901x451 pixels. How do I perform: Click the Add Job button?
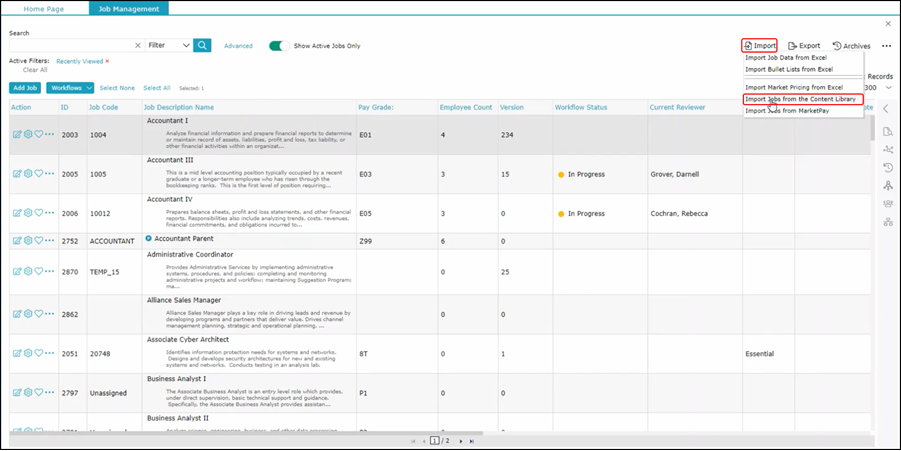click(x=25, y=88)
